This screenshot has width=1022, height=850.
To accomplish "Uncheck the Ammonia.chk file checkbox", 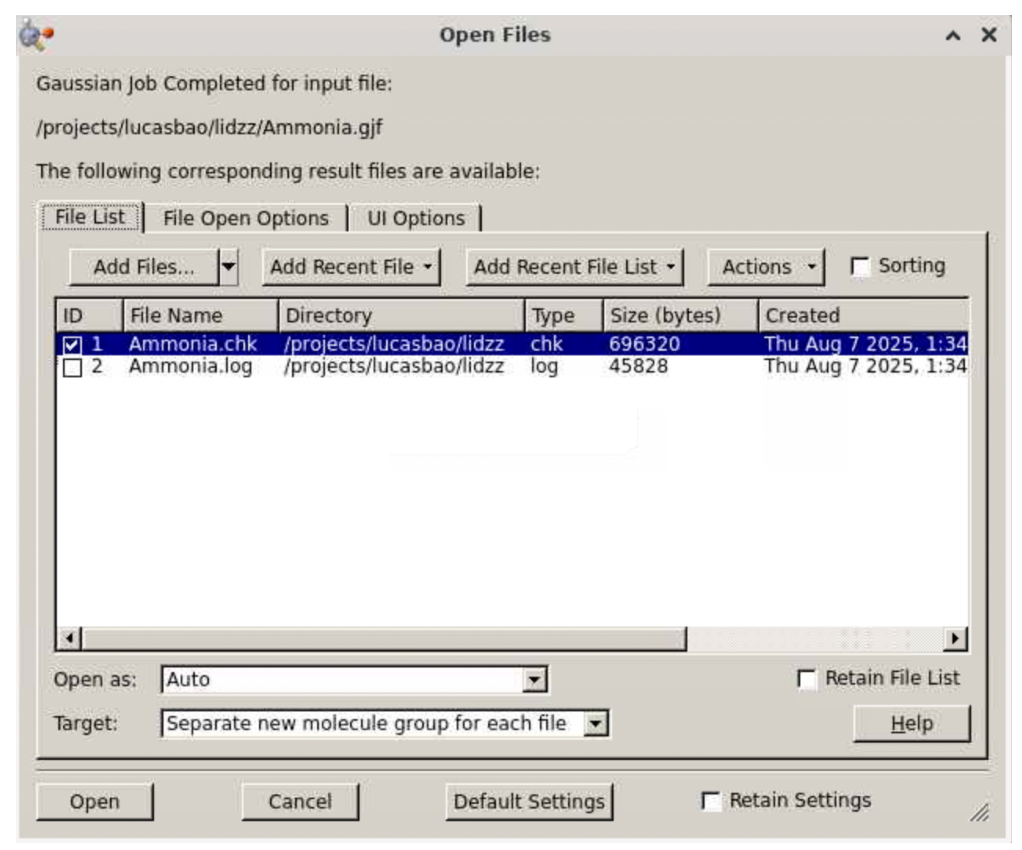I will pos(73,345).
